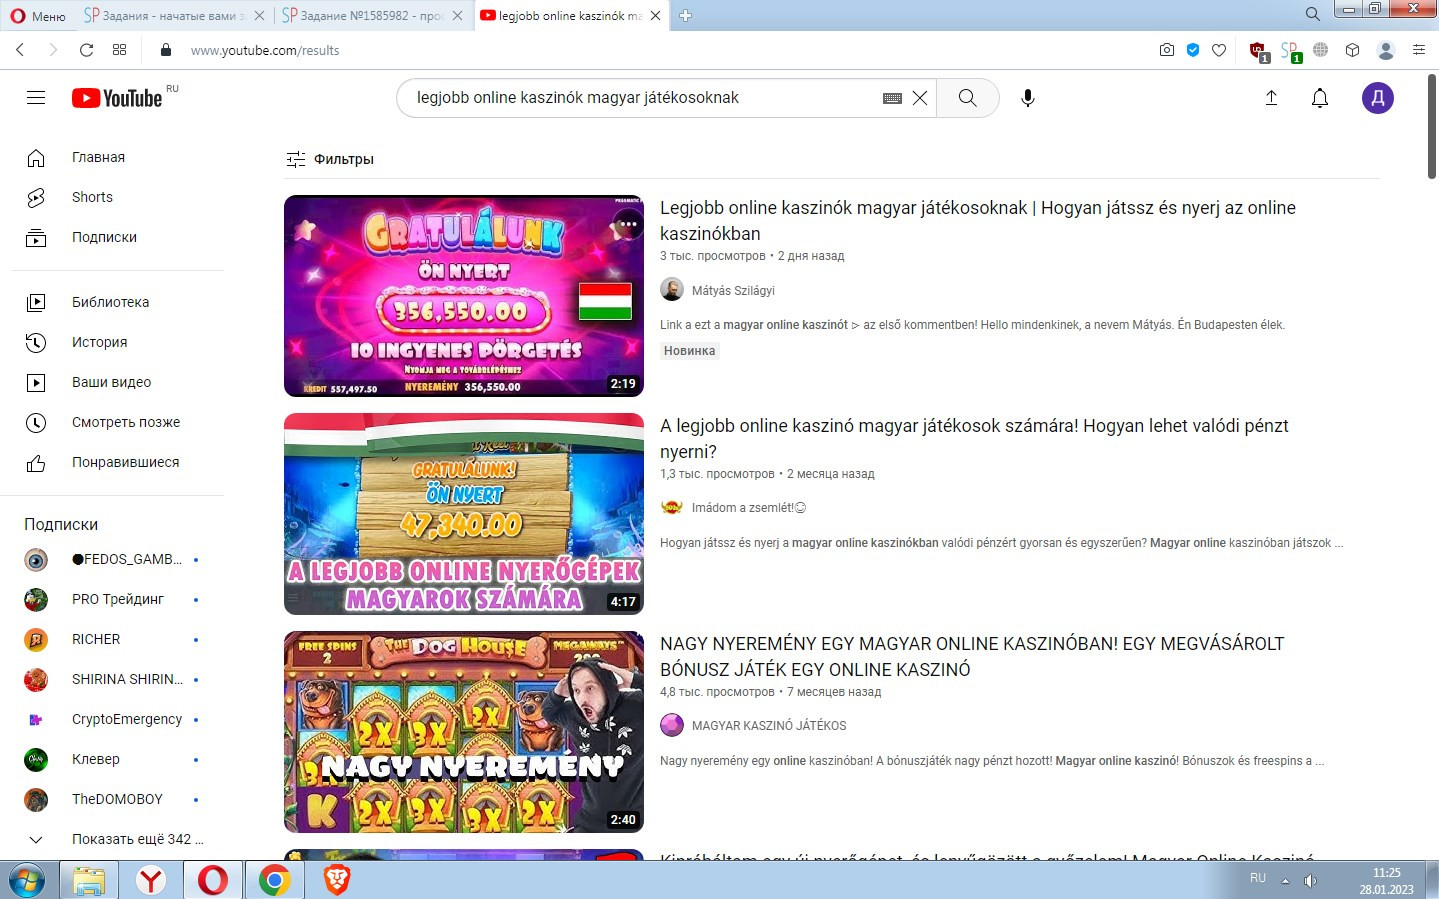Add page to bookmarks with the heart icon
Viewport: 1439px width, 899px height.
pos(1219,50)
